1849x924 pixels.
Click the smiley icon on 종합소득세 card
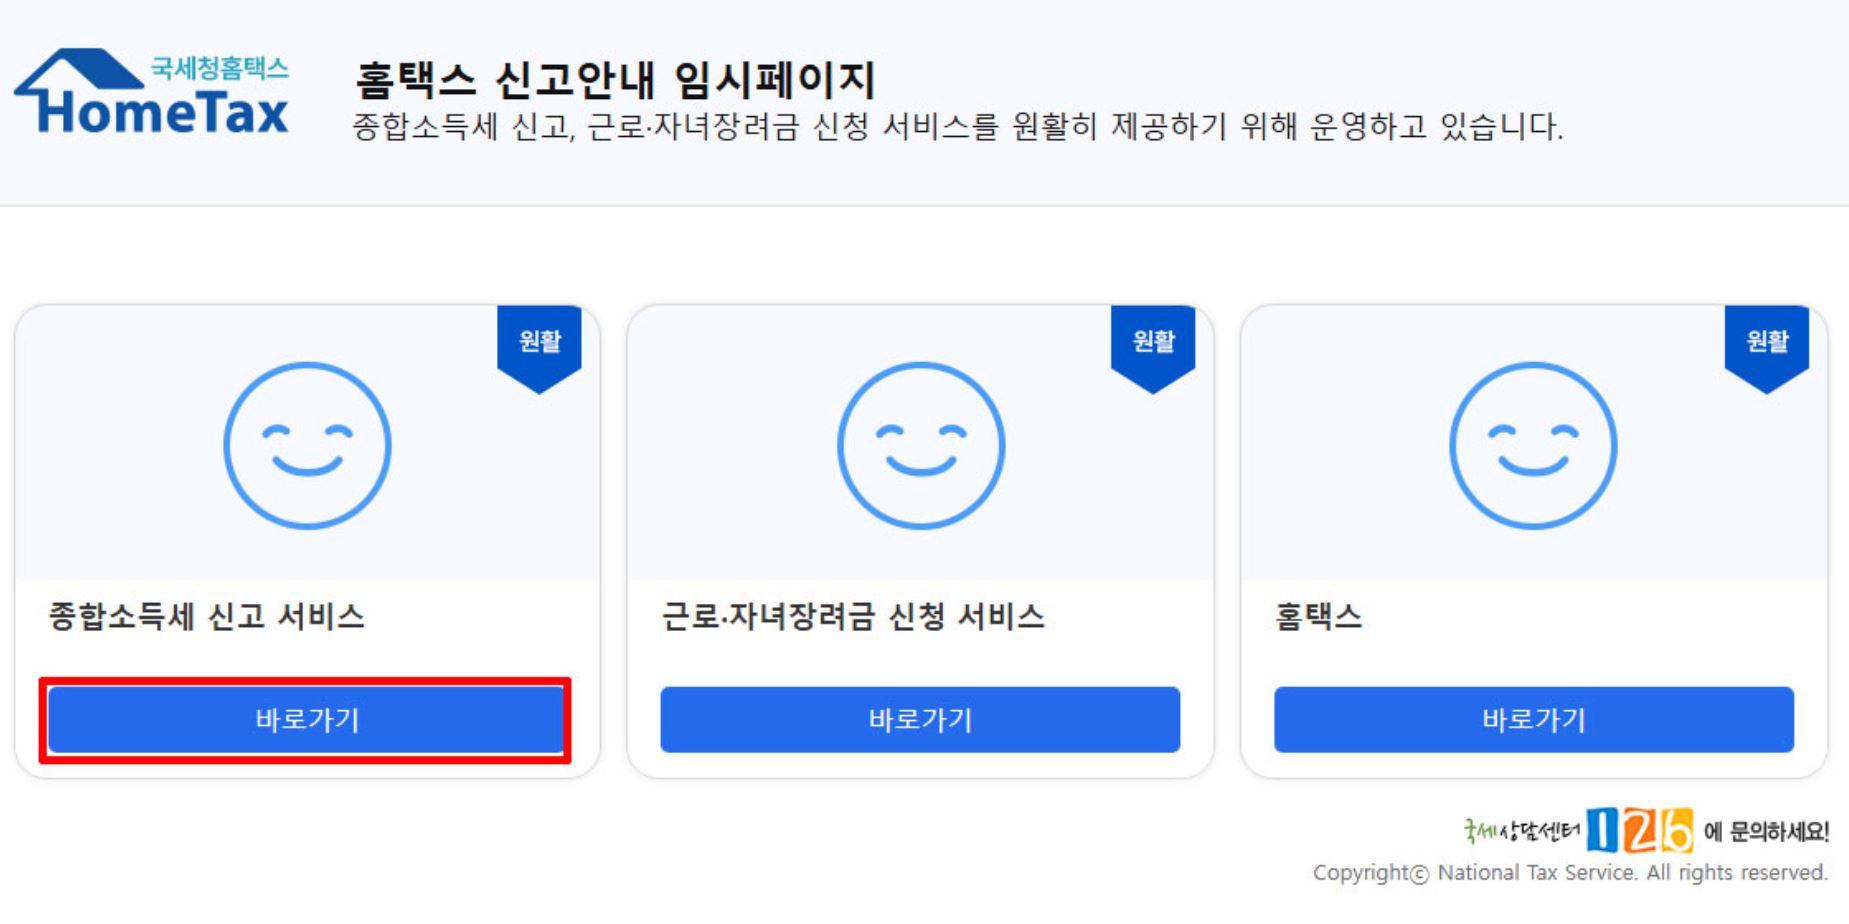tap(308, 447)
